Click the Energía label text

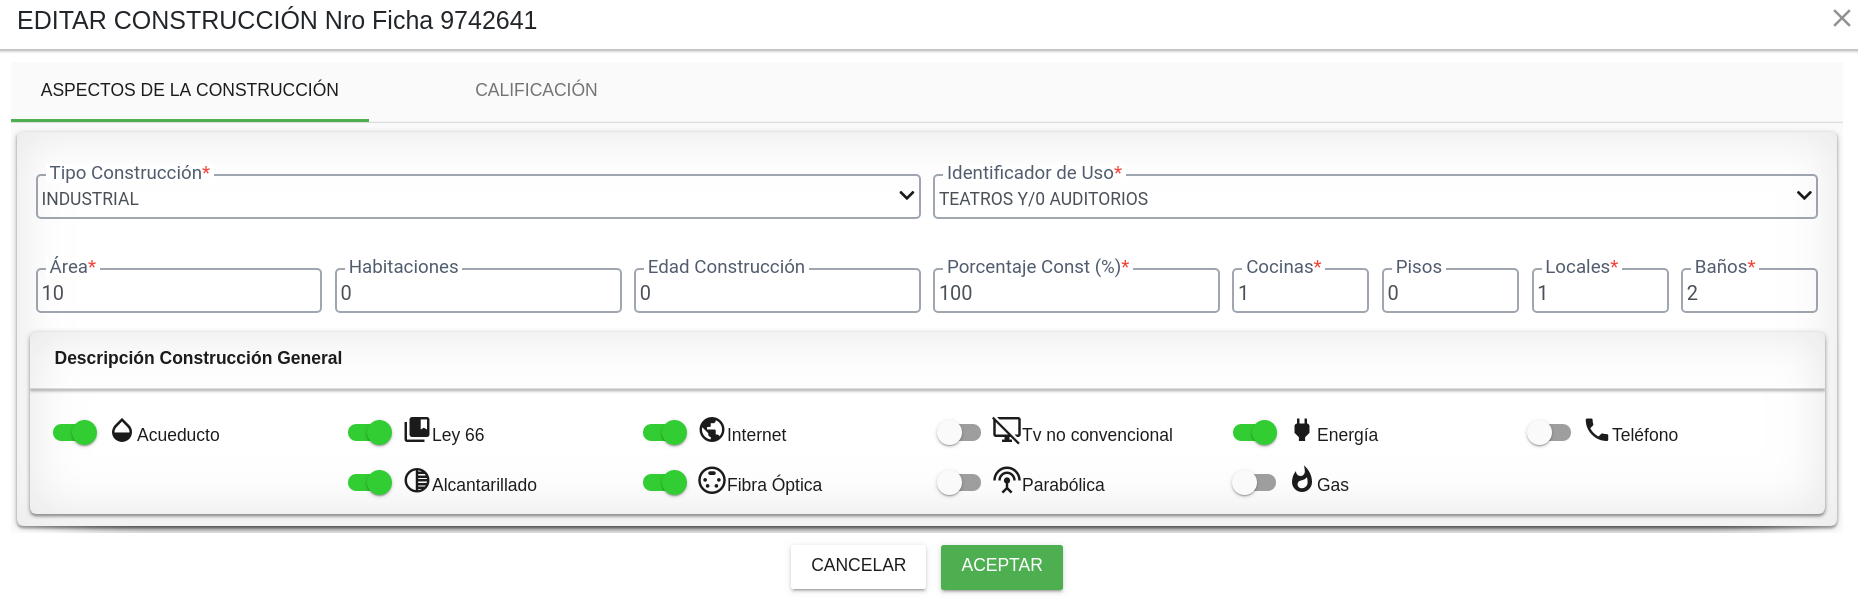point(1347,435)
